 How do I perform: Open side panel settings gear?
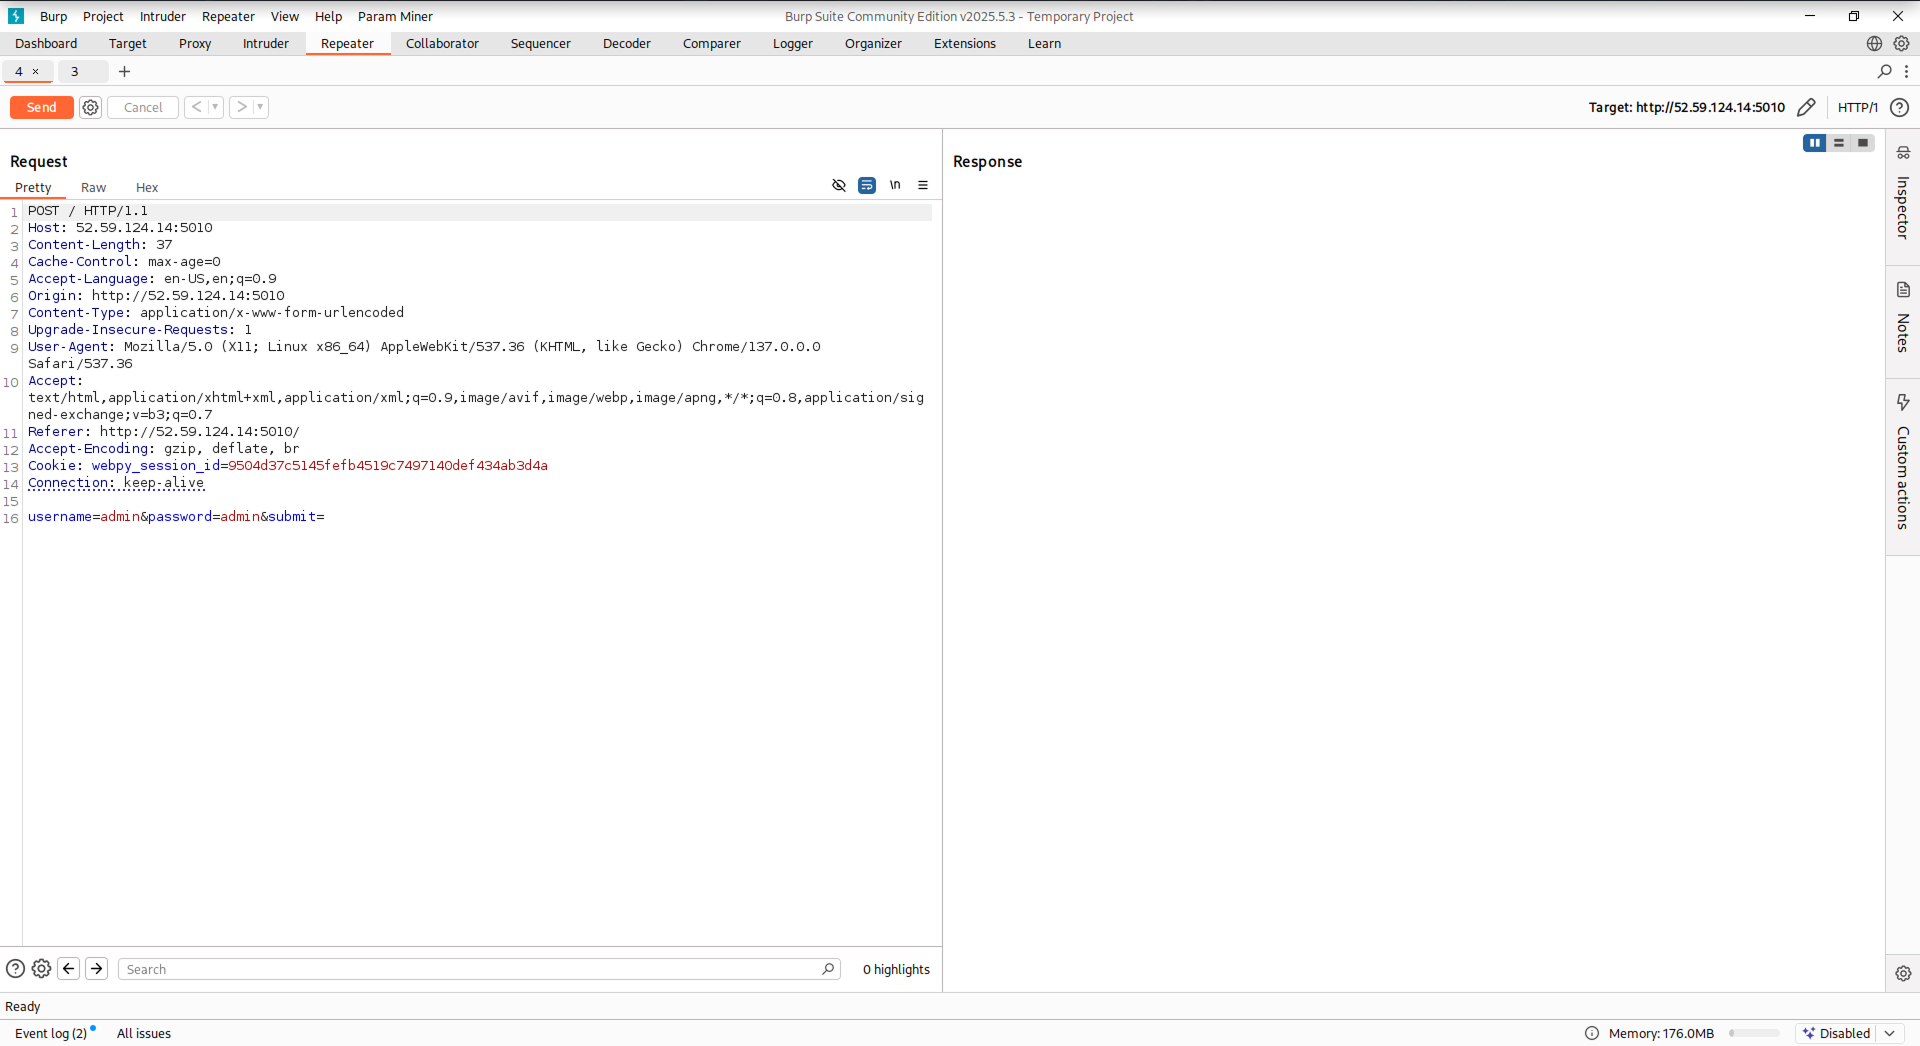[1903, 973]
